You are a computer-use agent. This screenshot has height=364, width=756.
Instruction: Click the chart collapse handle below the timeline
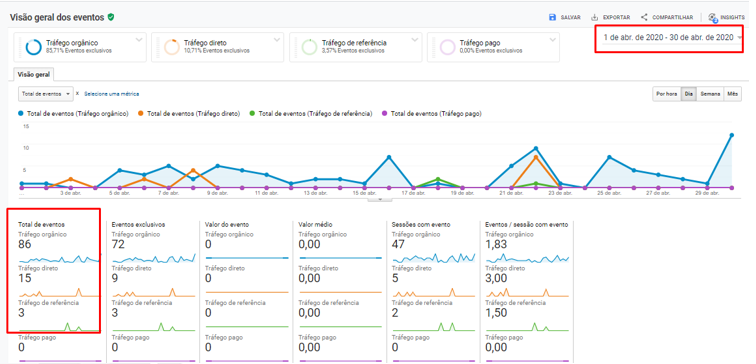click(x=380, y=199)
